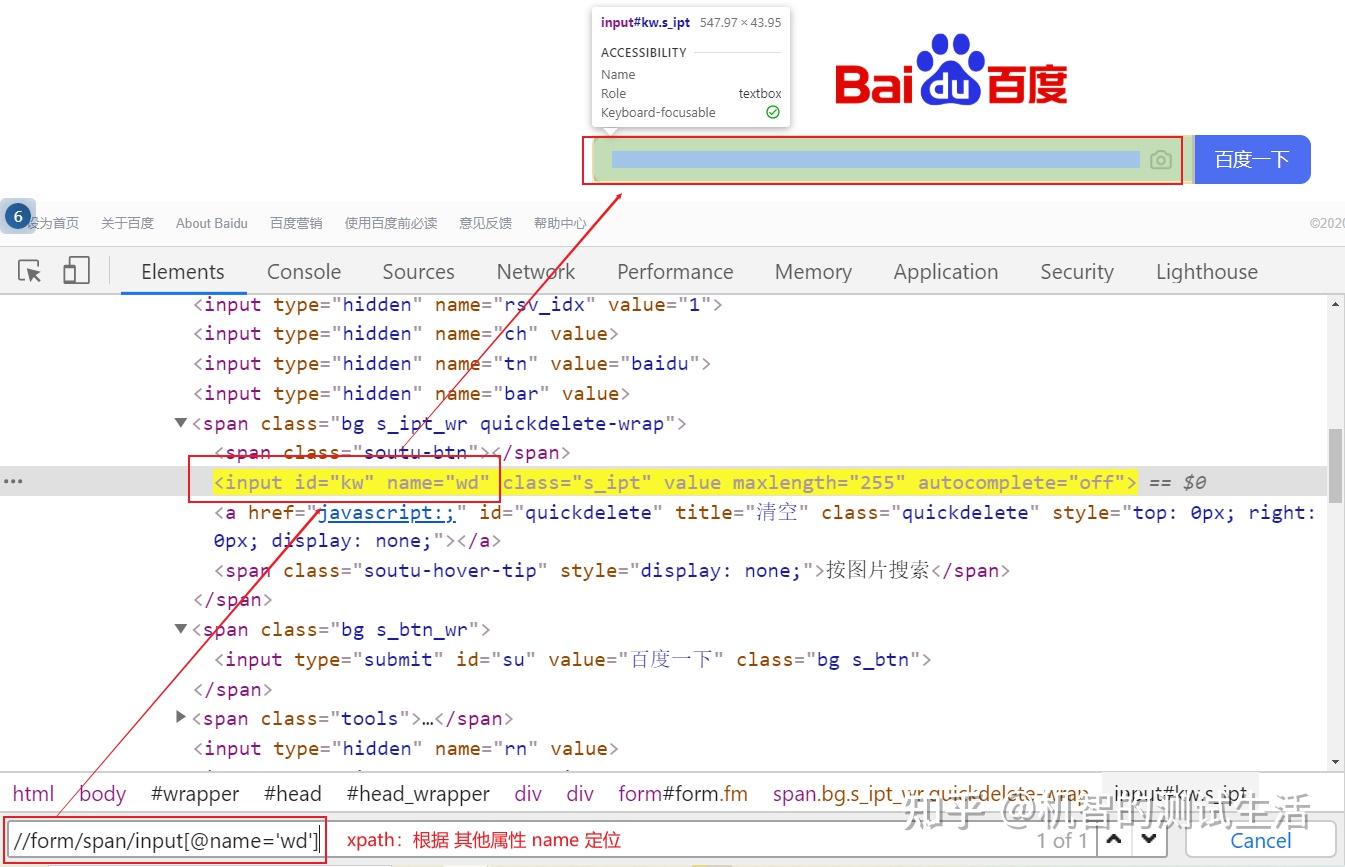Toggle the device emulation toolbar
1345x867 pixels.
76,270
